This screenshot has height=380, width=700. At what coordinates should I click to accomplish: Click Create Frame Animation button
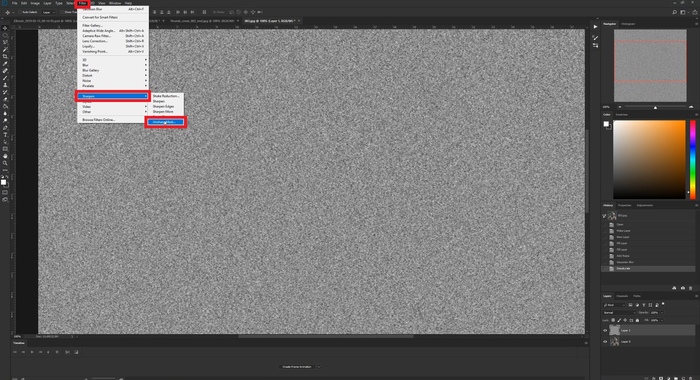297,367
